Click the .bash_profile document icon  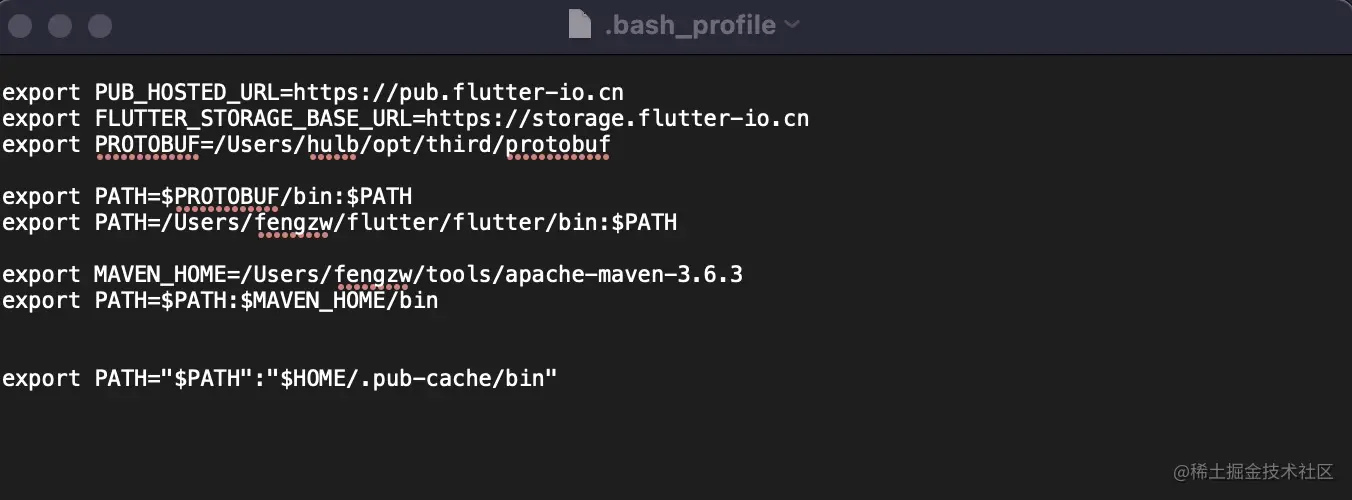click(580, 24)
